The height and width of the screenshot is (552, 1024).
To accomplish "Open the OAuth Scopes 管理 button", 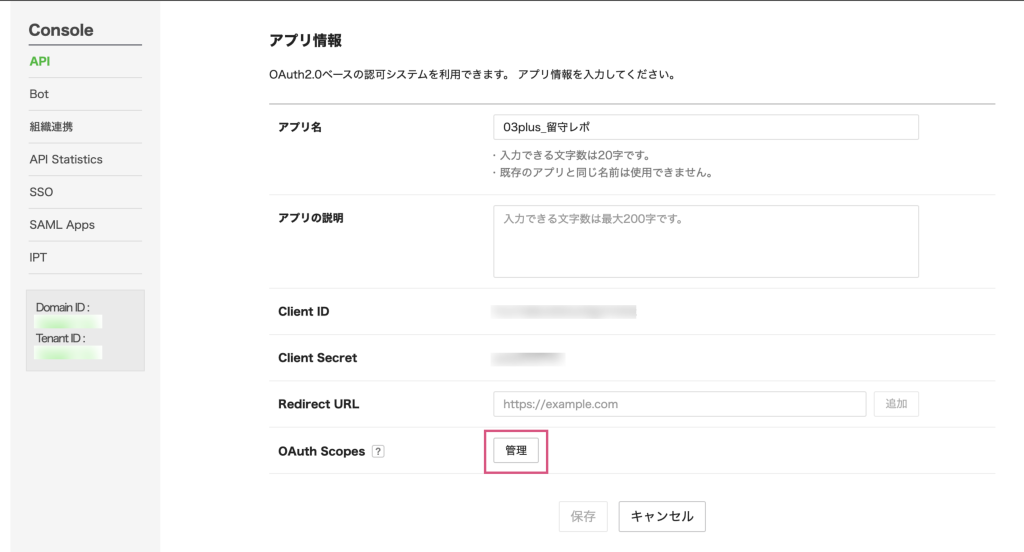I will coord(516,451).
